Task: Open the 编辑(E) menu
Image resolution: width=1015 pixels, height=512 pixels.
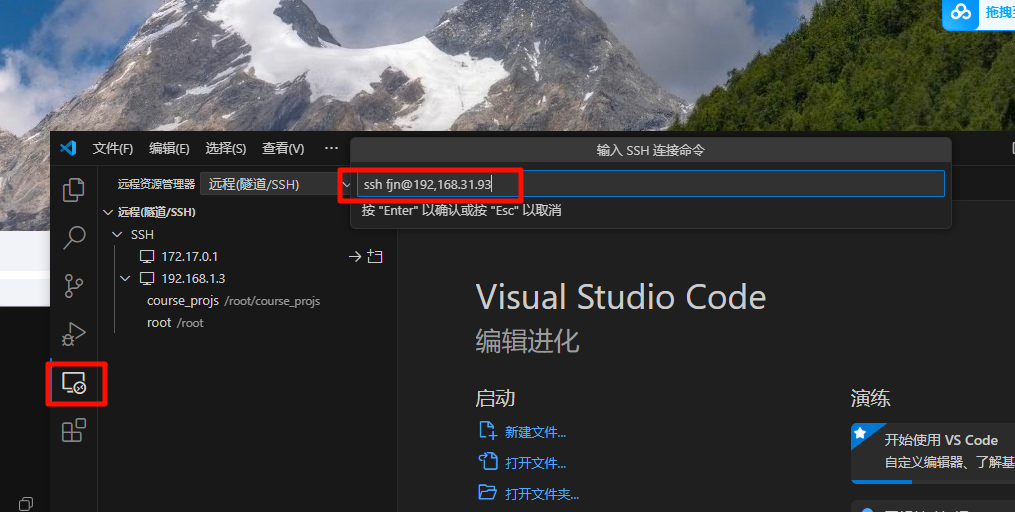Action: pyautogui.click(x=169, y=149)
